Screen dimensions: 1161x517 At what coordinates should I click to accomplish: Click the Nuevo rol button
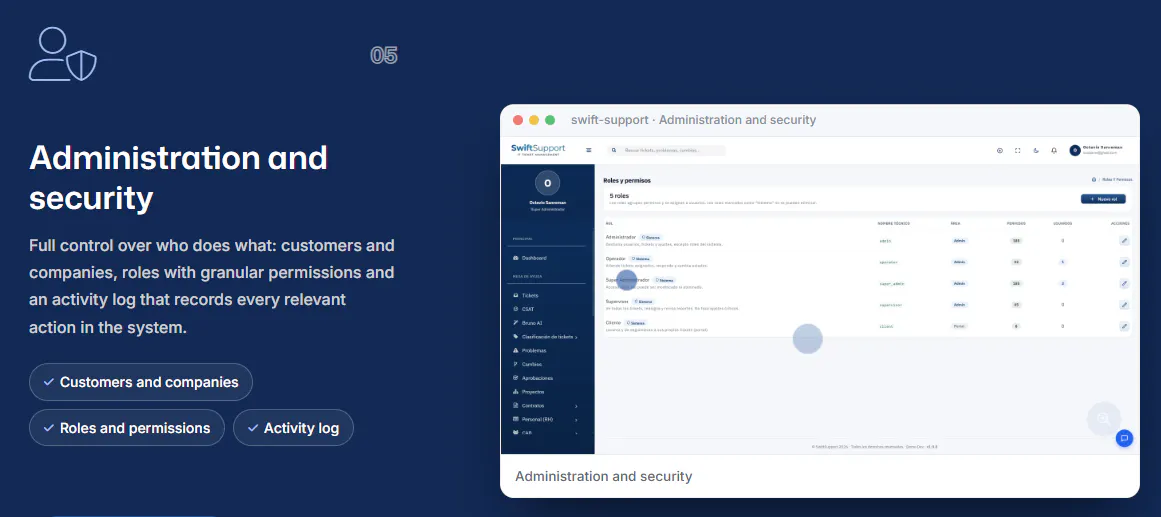coord(1103,199)
